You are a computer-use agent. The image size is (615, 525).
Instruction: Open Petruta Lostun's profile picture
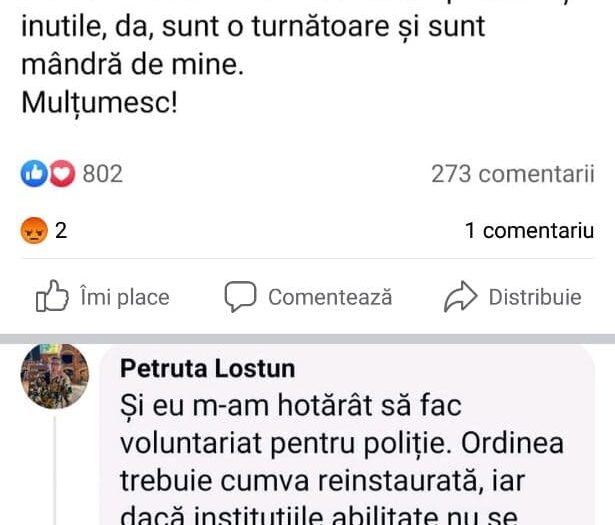55,375
